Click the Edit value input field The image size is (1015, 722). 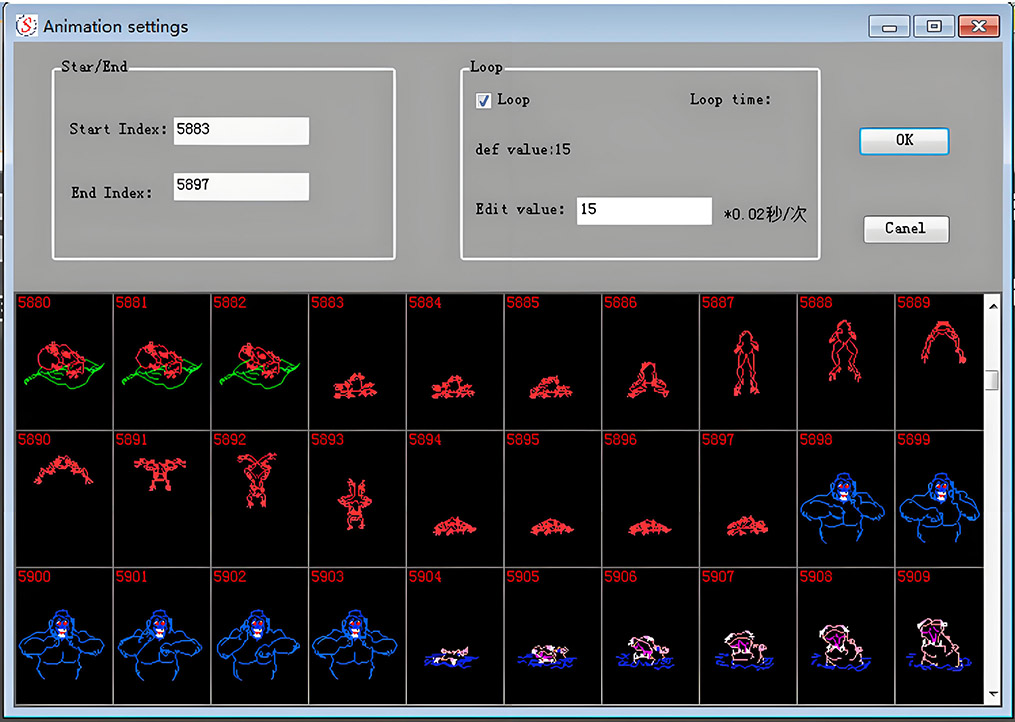click(644, 210)
